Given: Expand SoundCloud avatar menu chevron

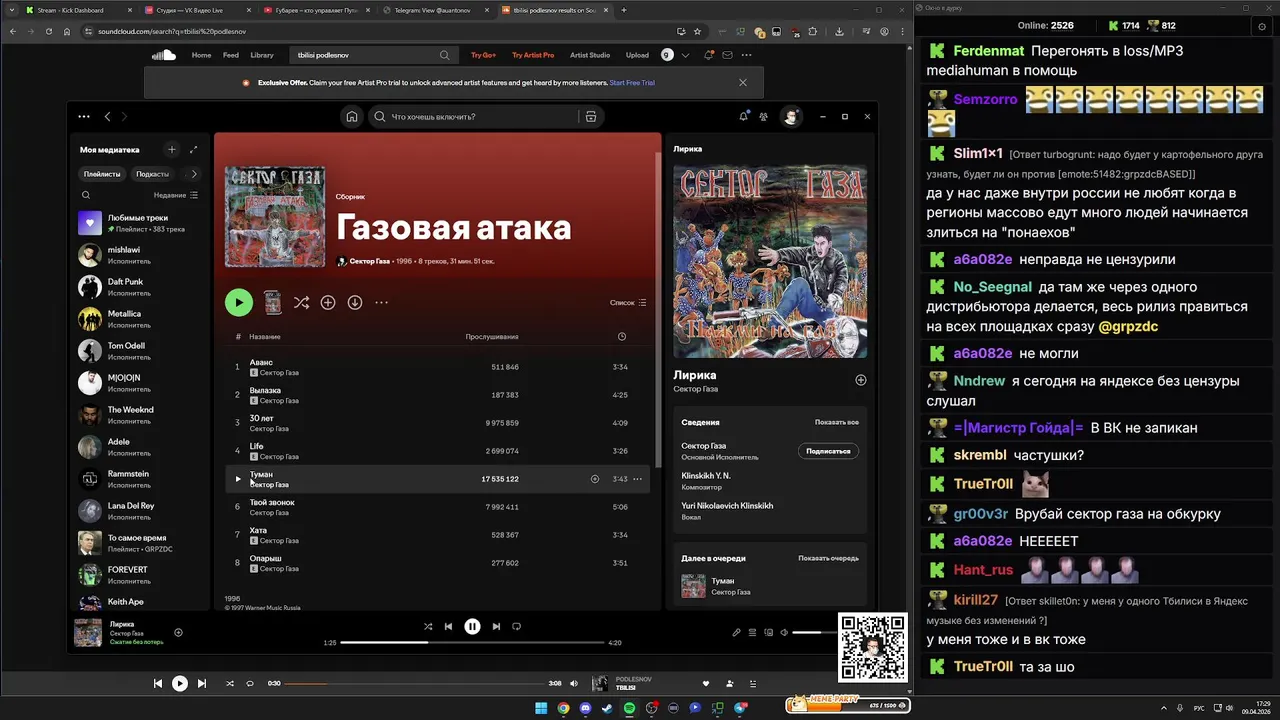Looking at the screenshot, I should click(685, 55).
